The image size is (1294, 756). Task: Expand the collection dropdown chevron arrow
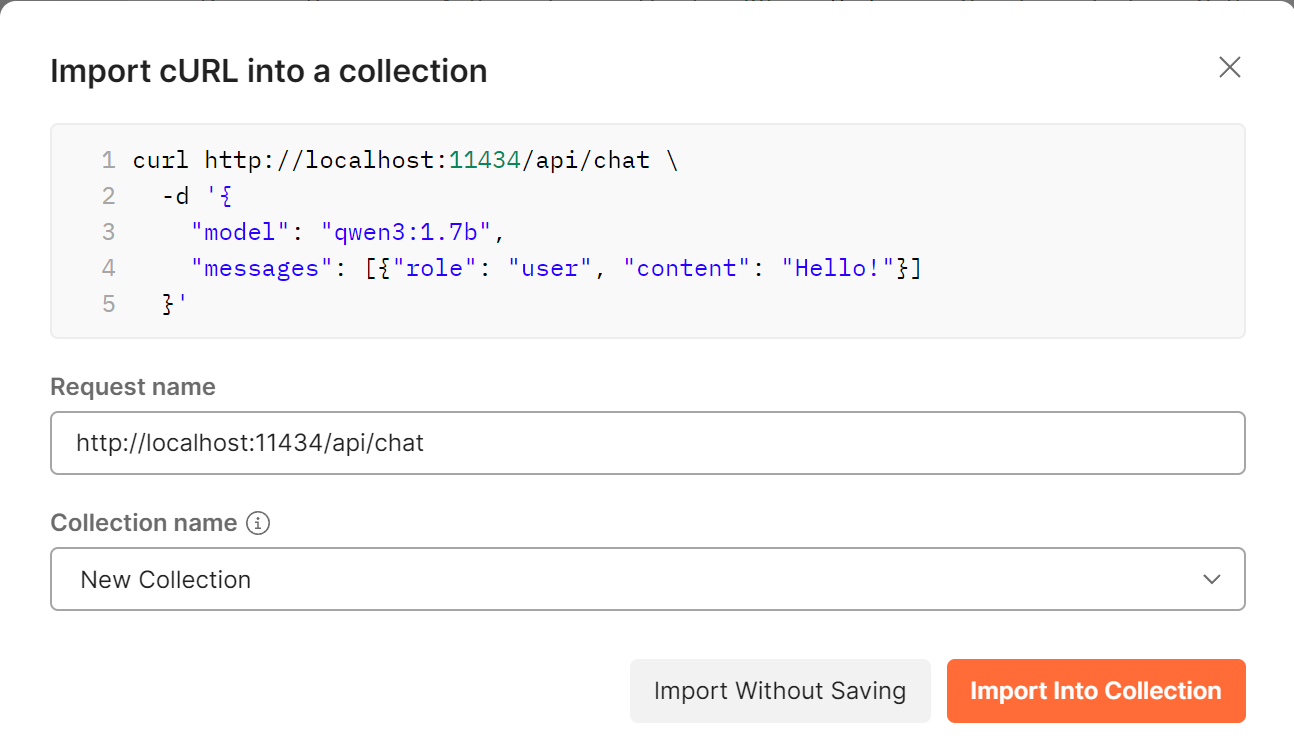click(1212, 579)
